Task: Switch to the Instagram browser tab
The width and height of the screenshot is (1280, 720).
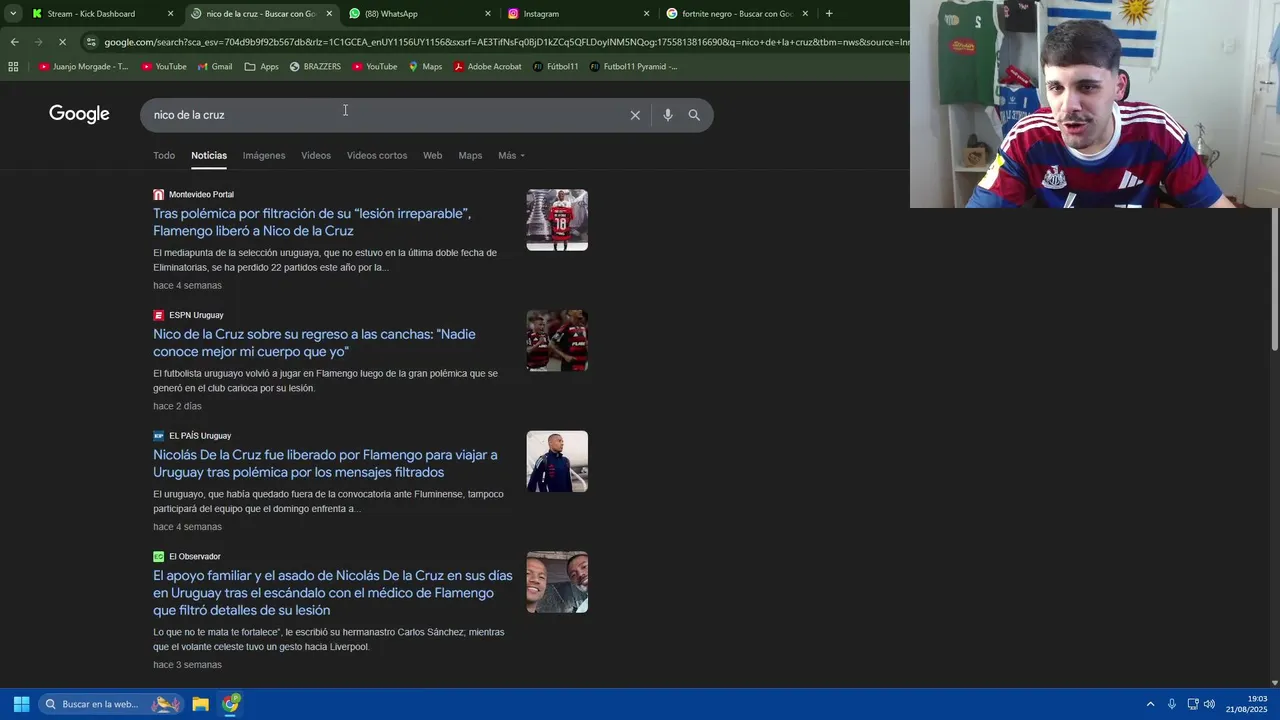Action: [541, 14]
